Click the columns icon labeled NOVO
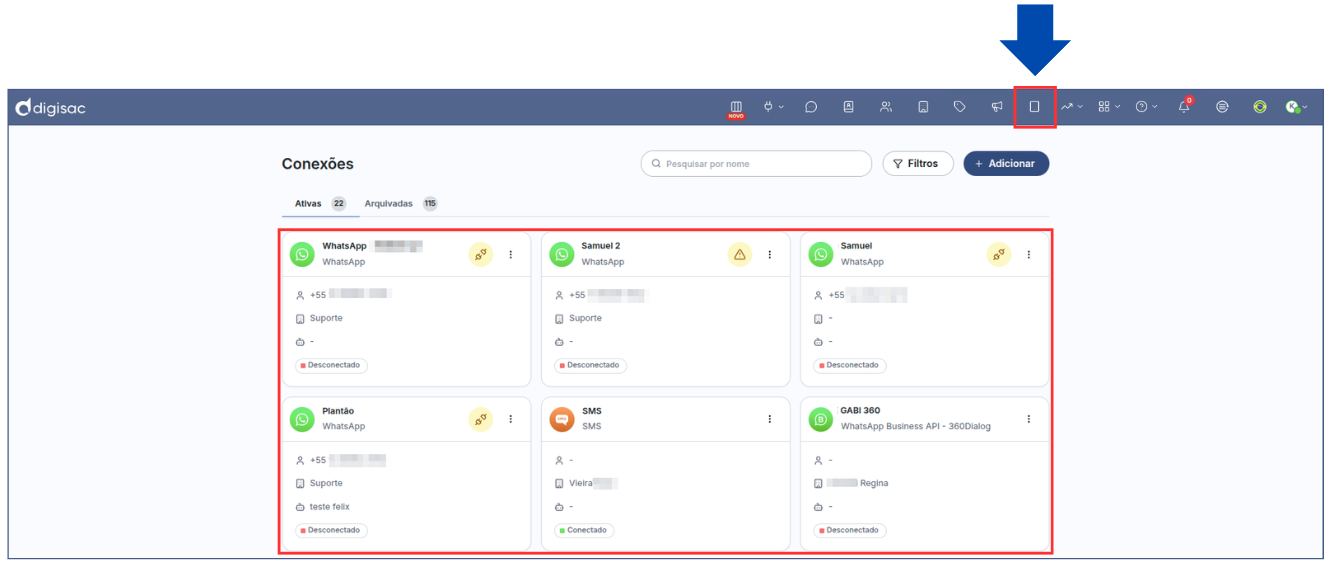Viewport: 1331px width, 565px height. pyautogui.click(x=736, y=107)
